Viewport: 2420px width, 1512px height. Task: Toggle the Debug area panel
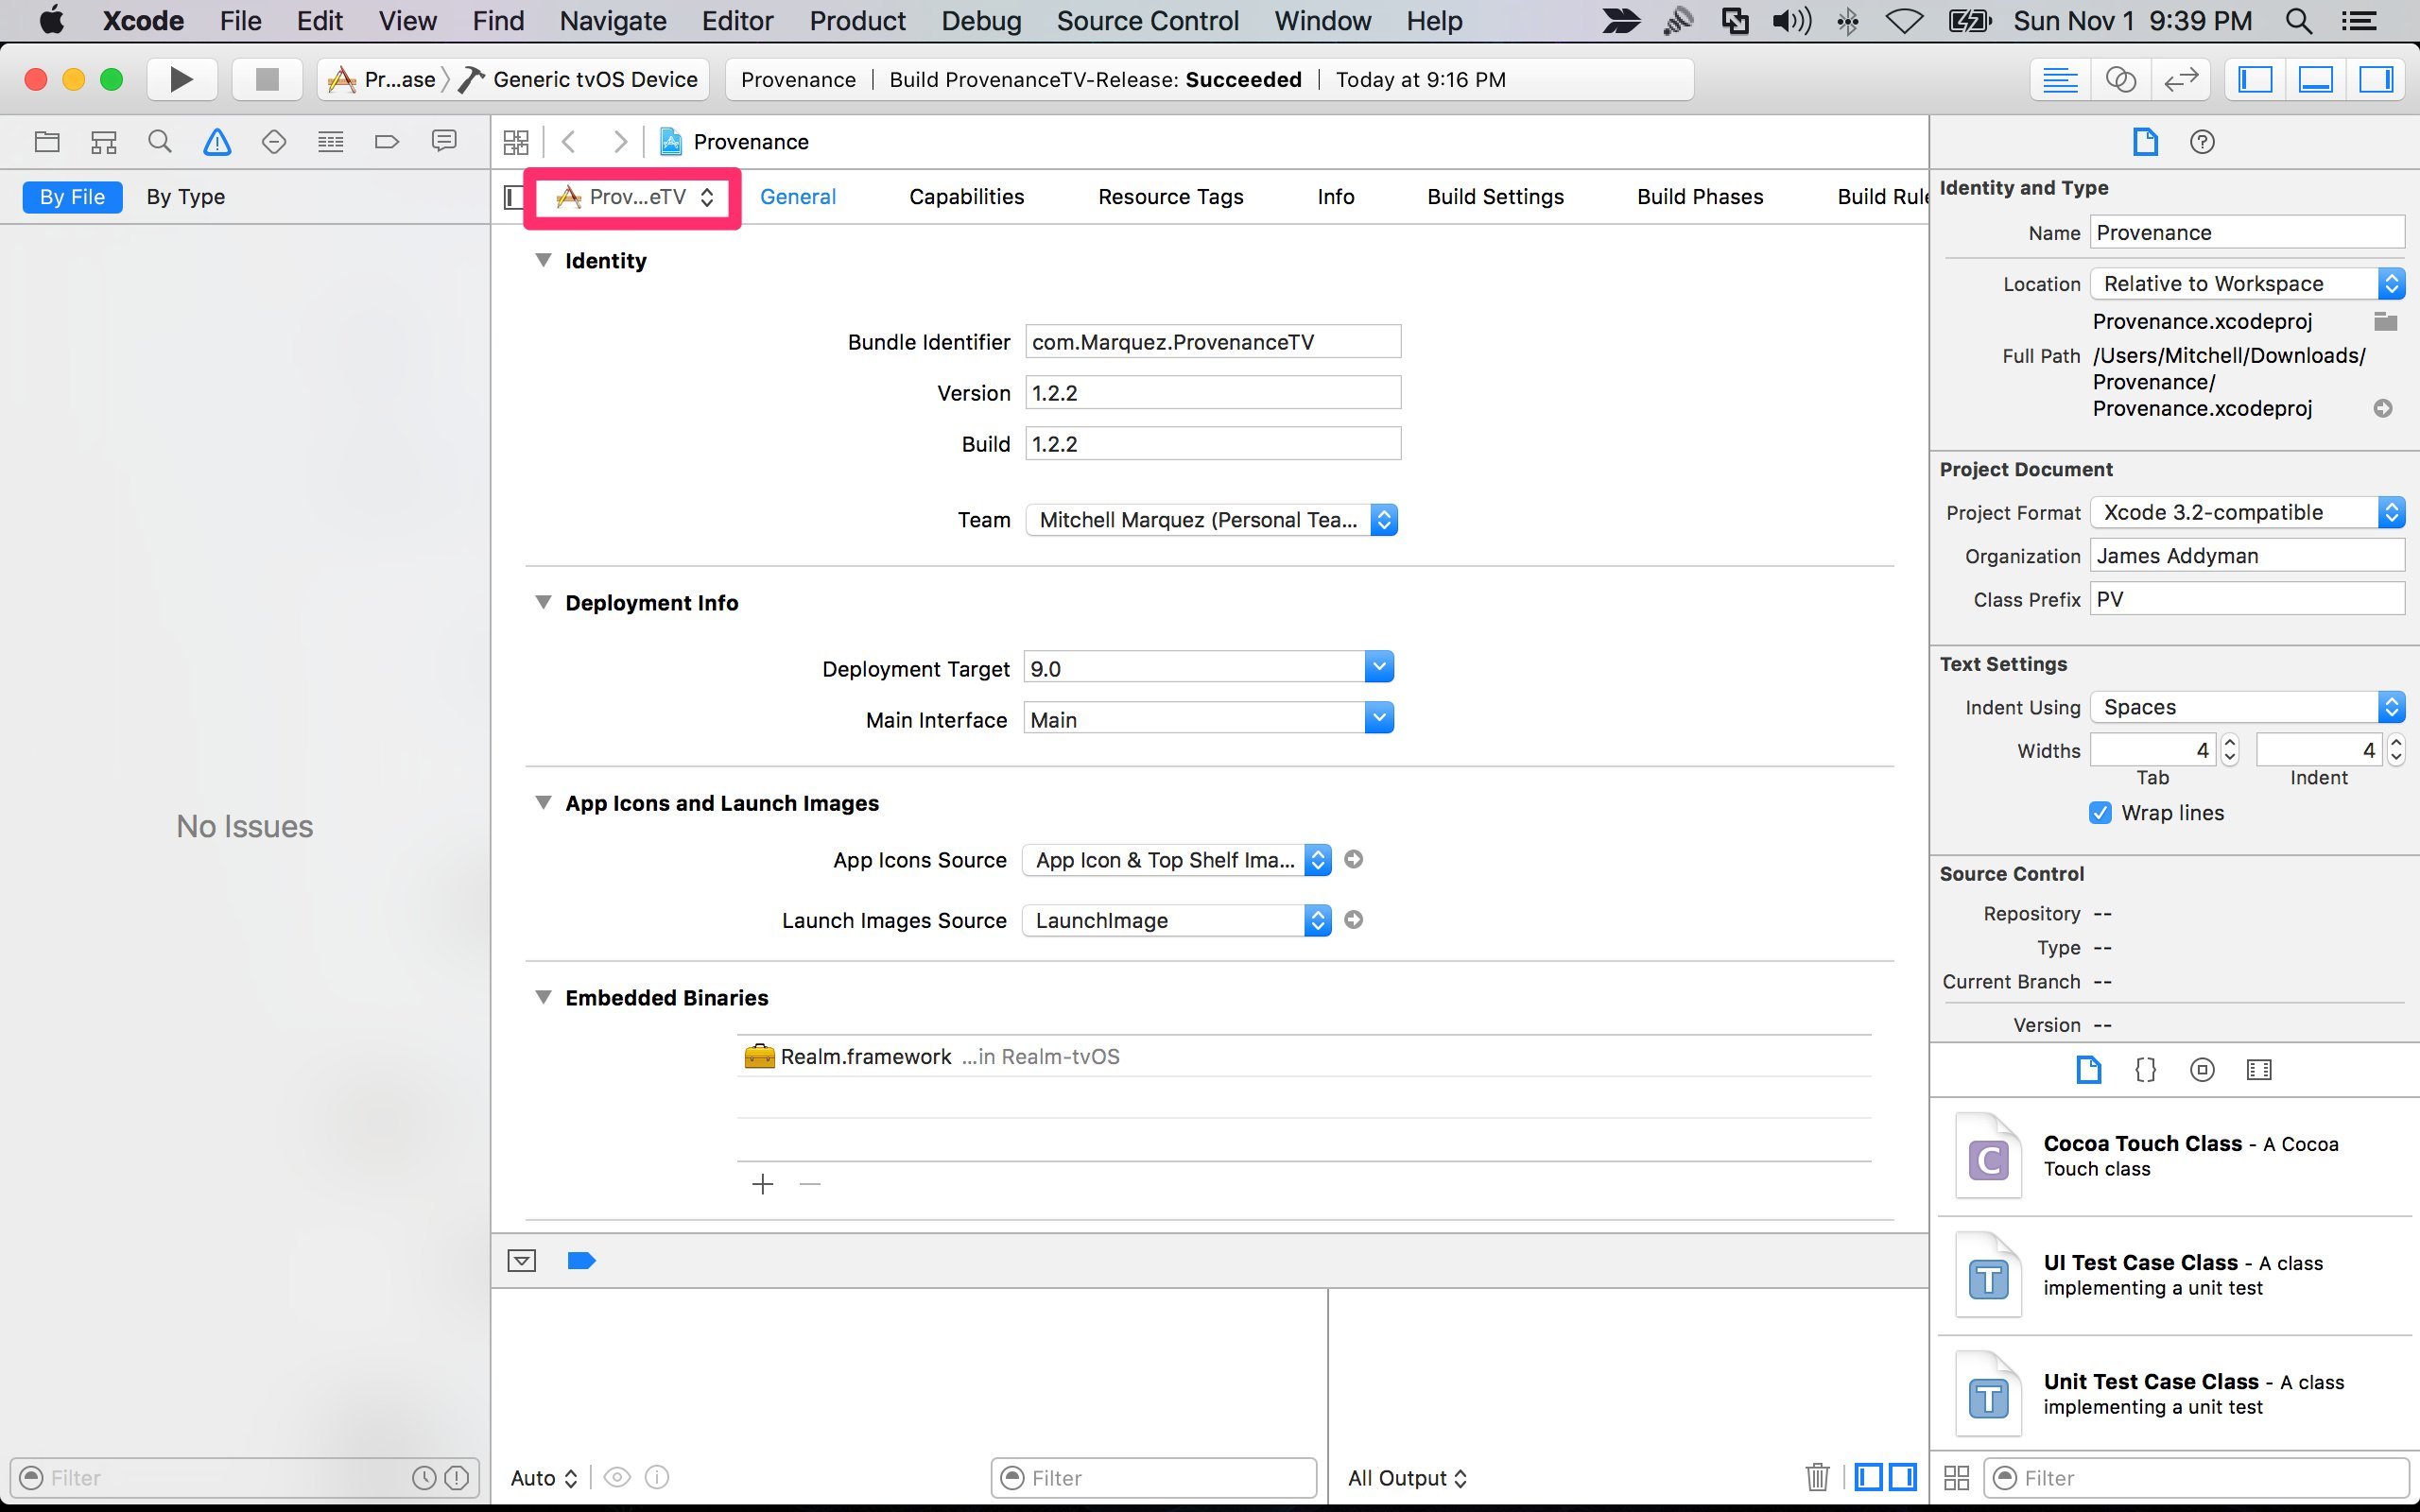coord(2316,79)
